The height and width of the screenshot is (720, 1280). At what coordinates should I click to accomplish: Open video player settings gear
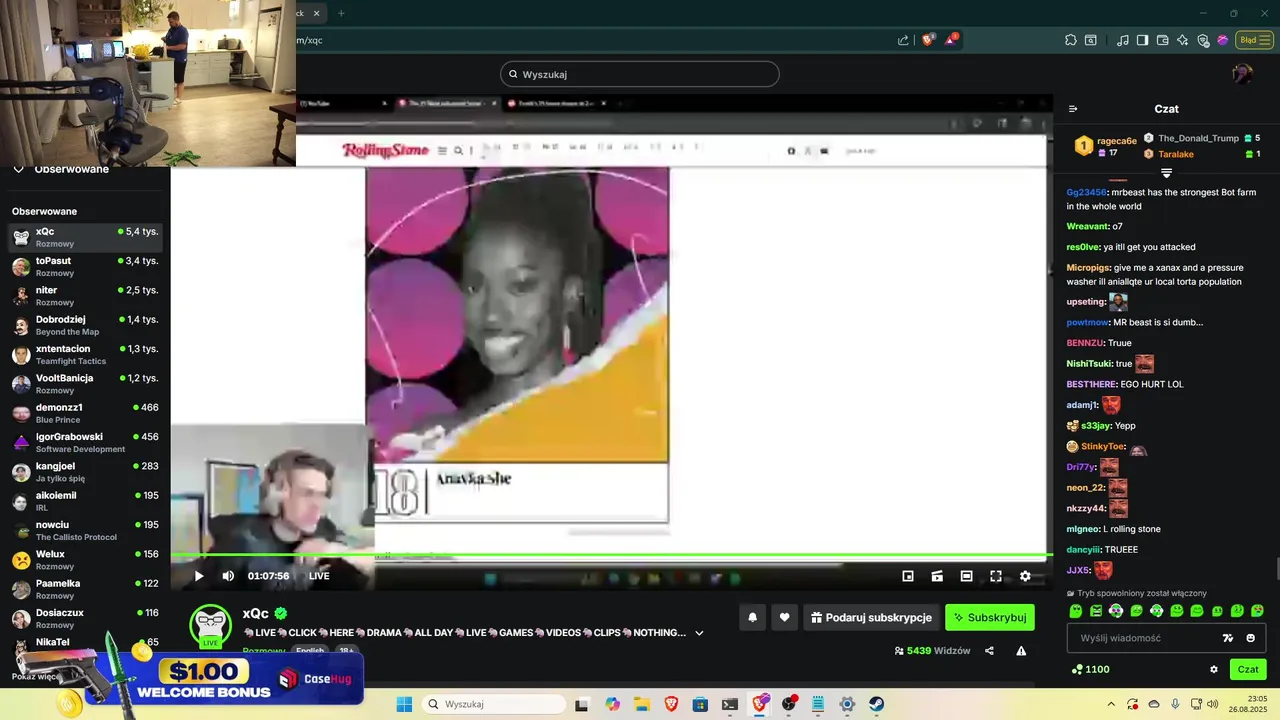click(1025, 576)
